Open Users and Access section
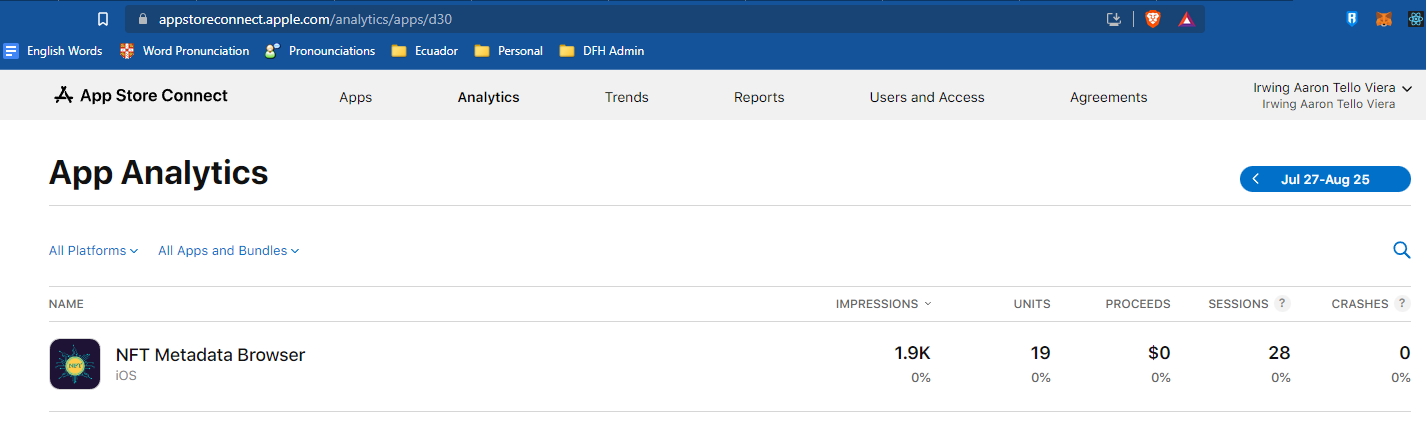This screenshot has width=1426, height=425. tap(927, 97)
